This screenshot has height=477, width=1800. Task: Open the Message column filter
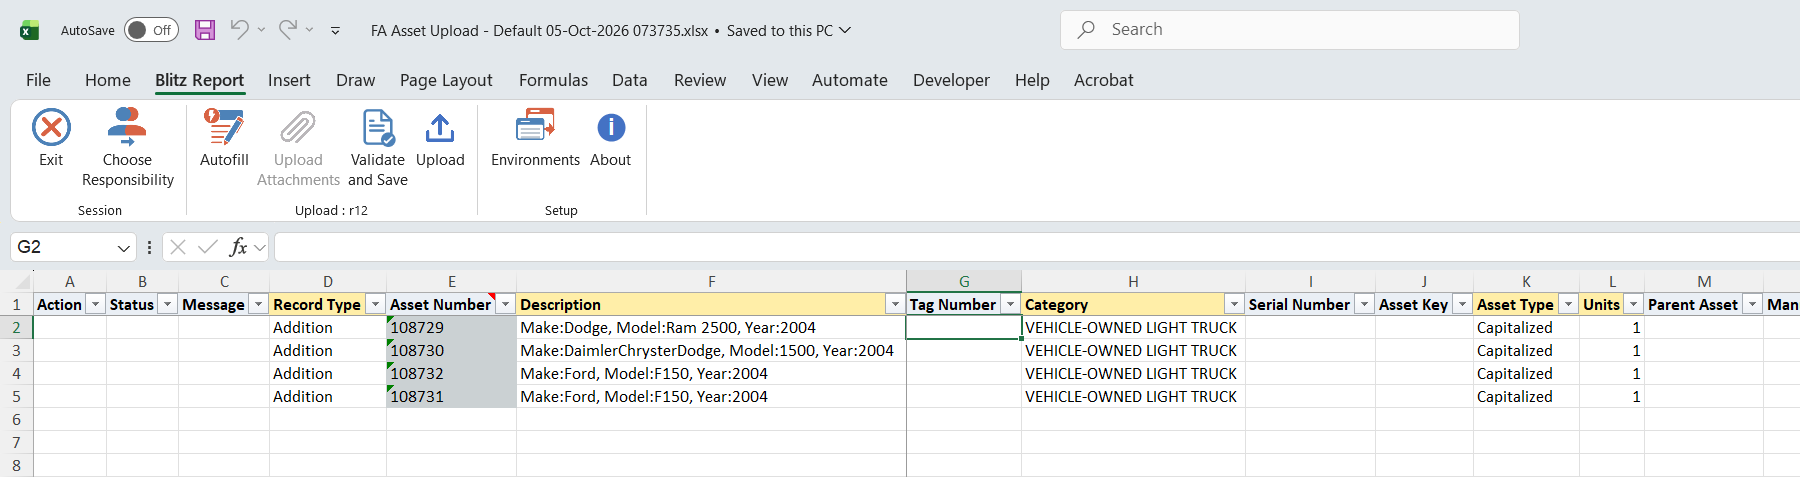258,304
